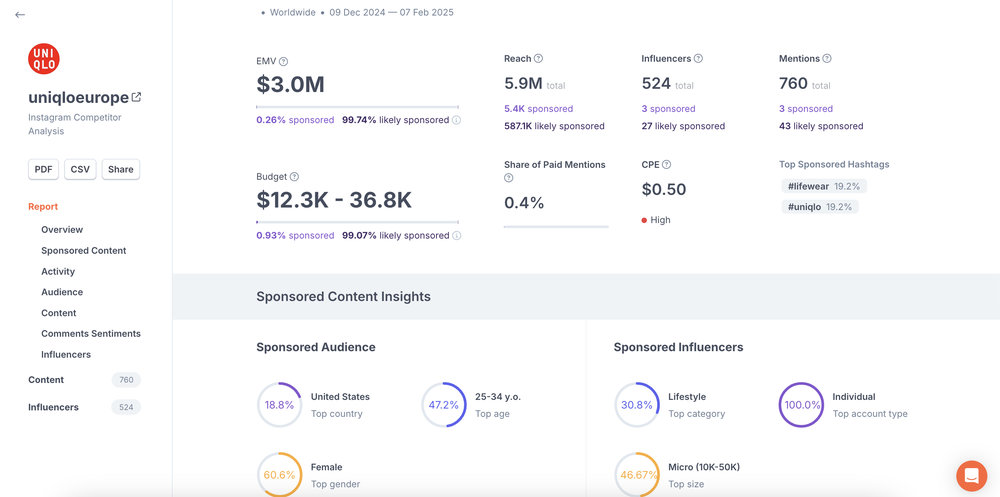Click the date range 09 Dec 2024 — 07 Feb 2025
The image size is (1000, 497).
[392, 12]
